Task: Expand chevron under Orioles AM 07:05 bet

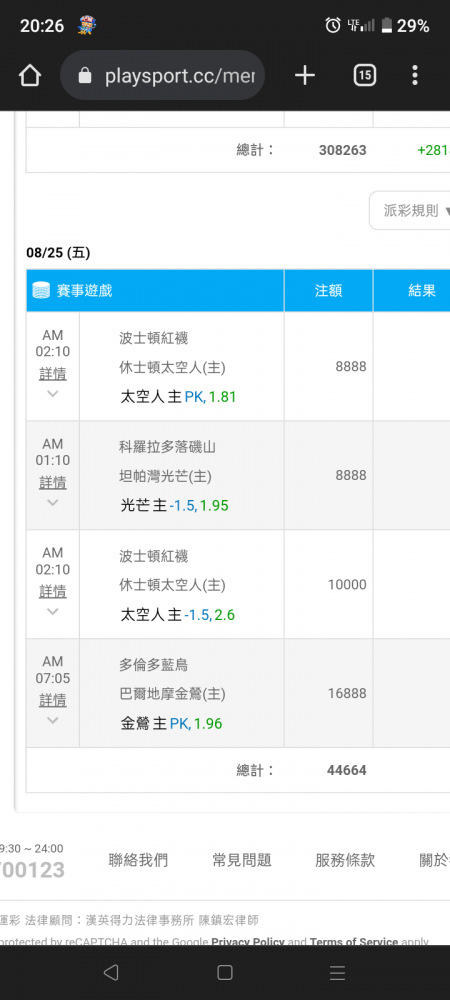Action: (x=53, y=721)
